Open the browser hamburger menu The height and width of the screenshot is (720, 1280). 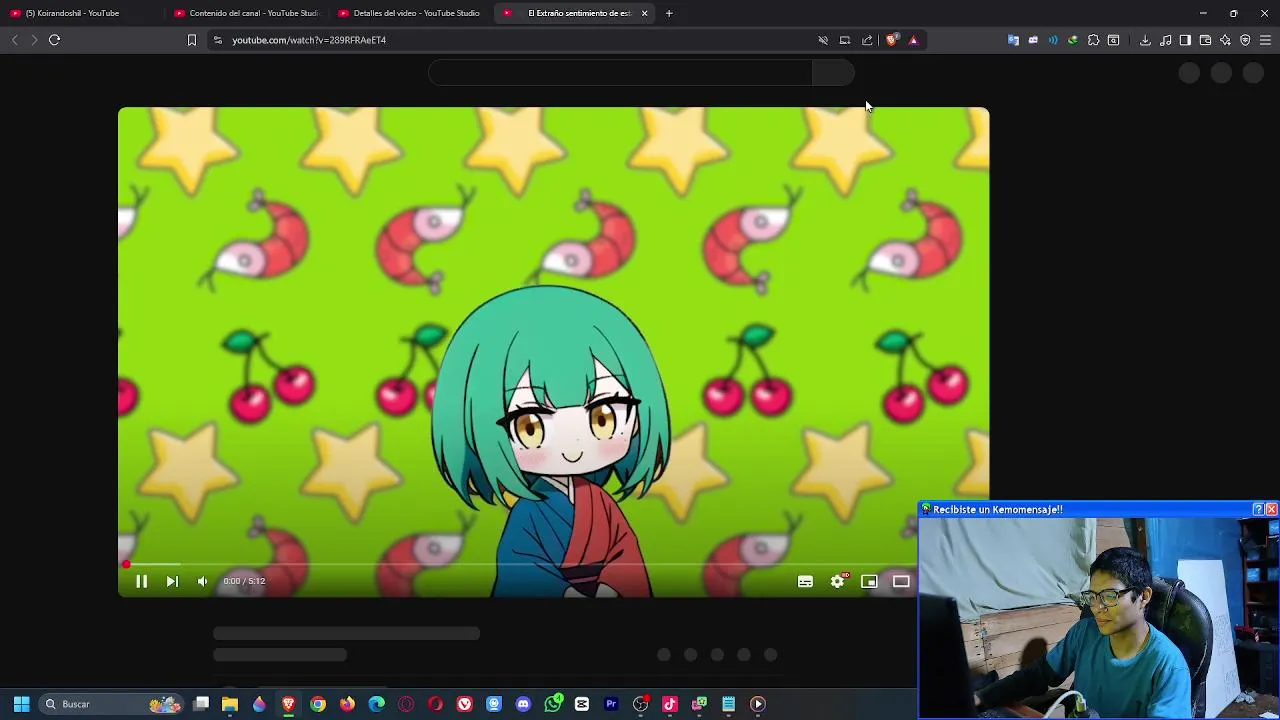(x=1265, y=40)
